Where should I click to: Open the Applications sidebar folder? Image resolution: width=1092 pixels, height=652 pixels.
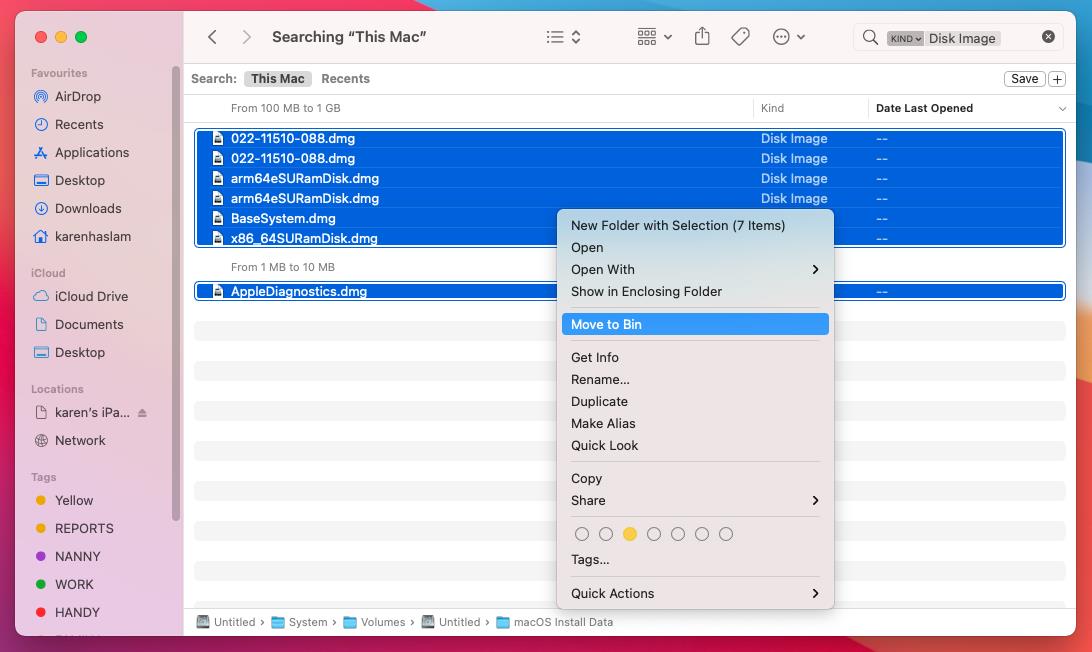(x=91, y=153)
